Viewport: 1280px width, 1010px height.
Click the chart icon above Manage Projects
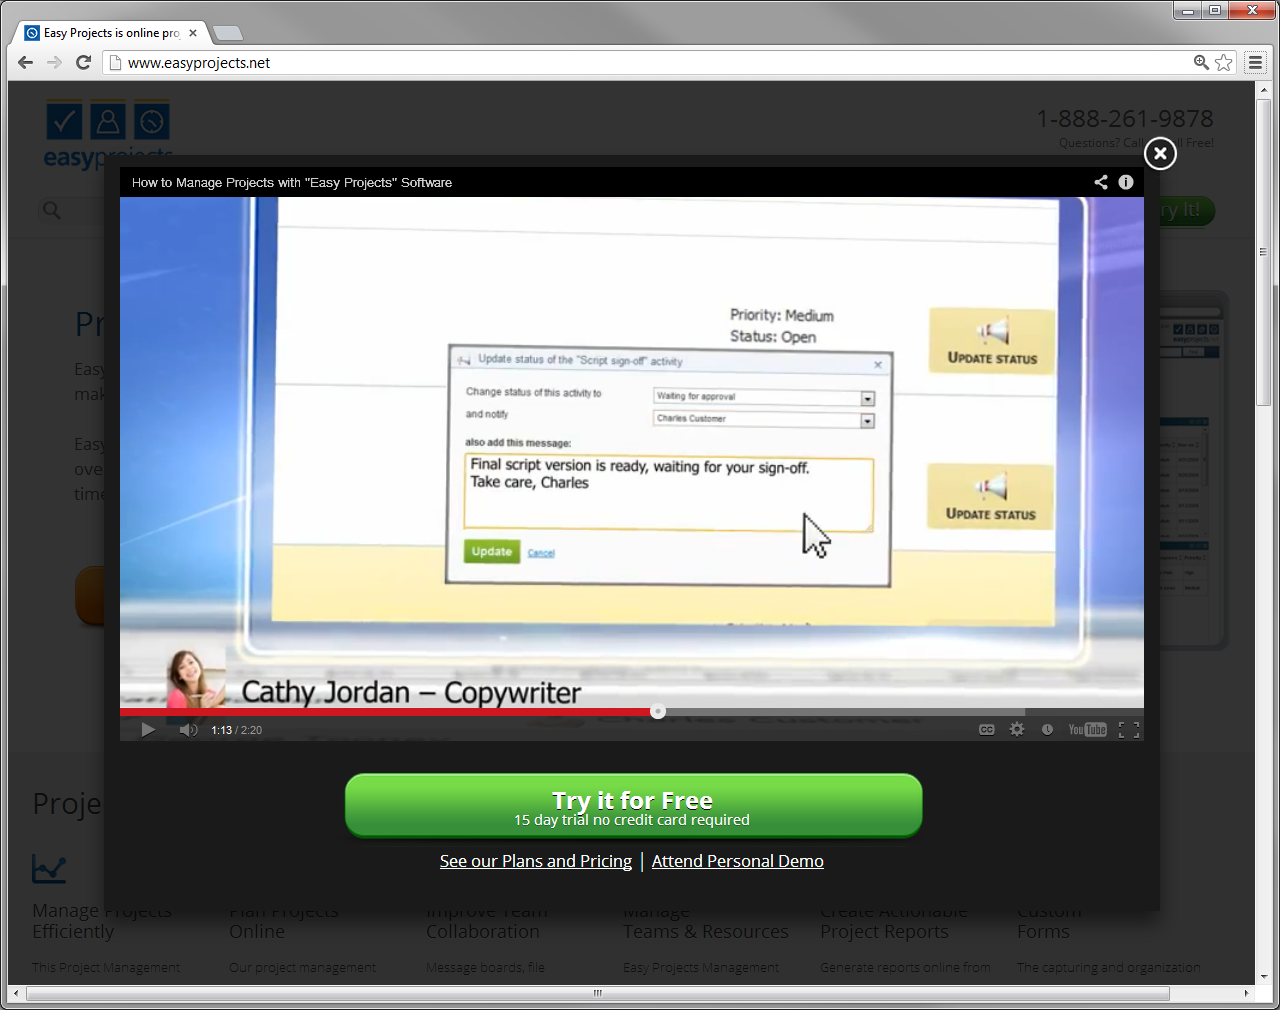[49, 868]
